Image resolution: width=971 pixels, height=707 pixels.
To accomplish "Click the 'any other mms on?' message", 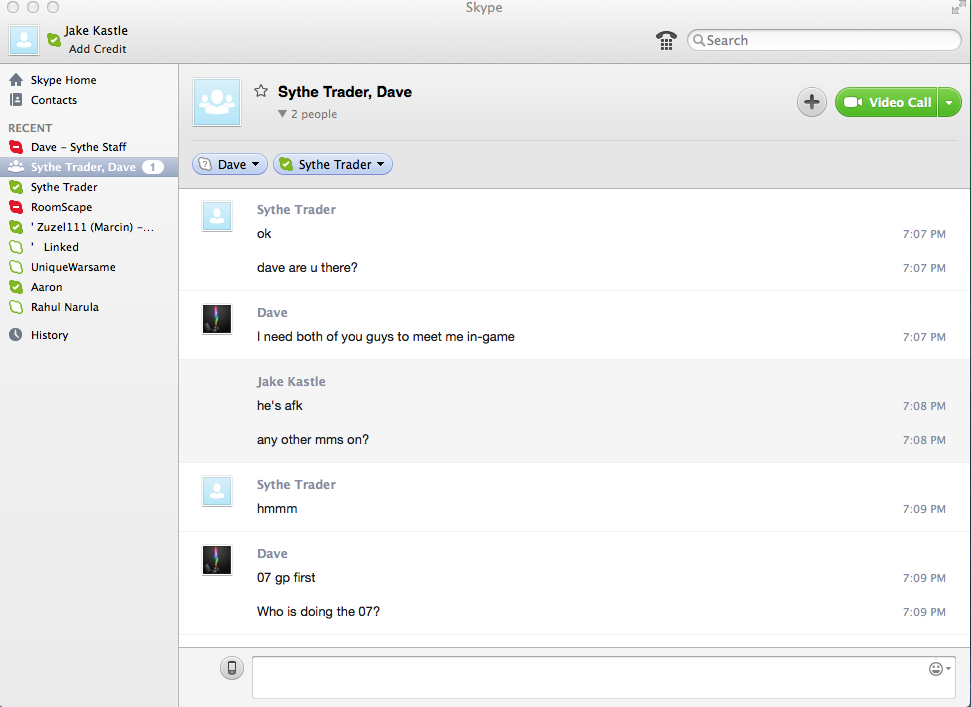I will (313, 440).
